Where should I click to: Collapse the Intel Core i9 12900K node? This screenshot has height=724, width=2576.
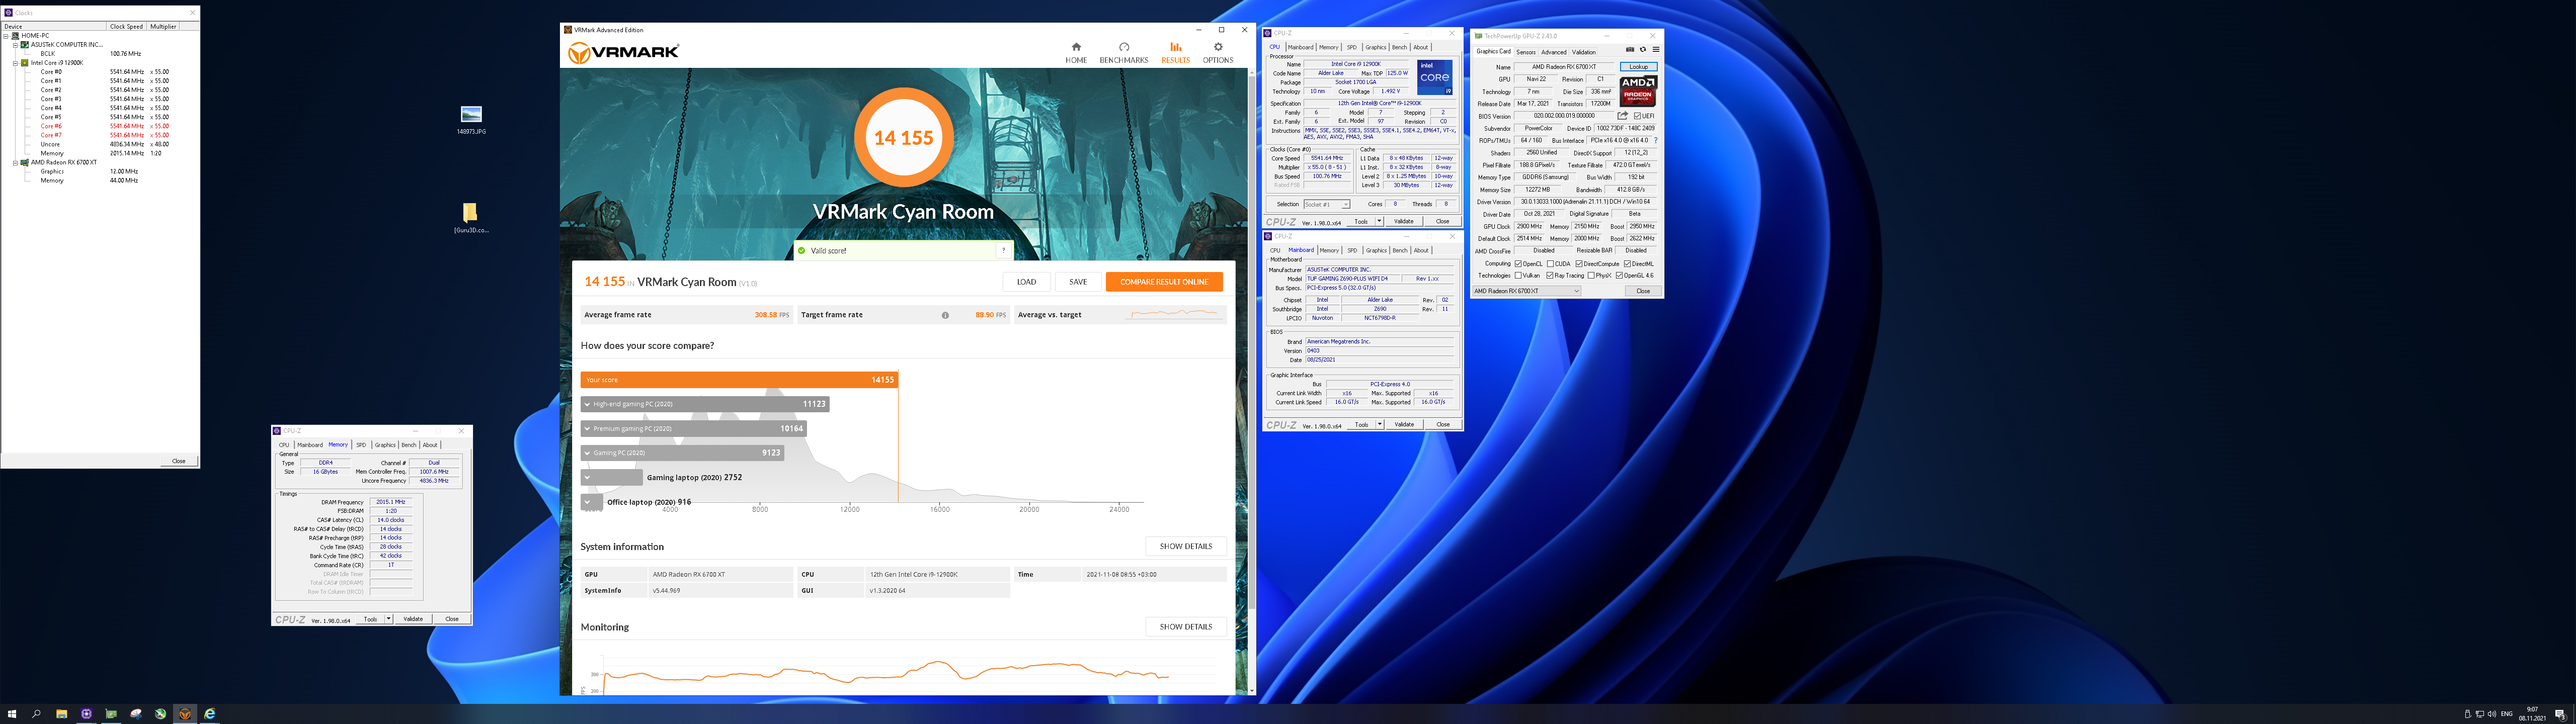click(15, 63)
